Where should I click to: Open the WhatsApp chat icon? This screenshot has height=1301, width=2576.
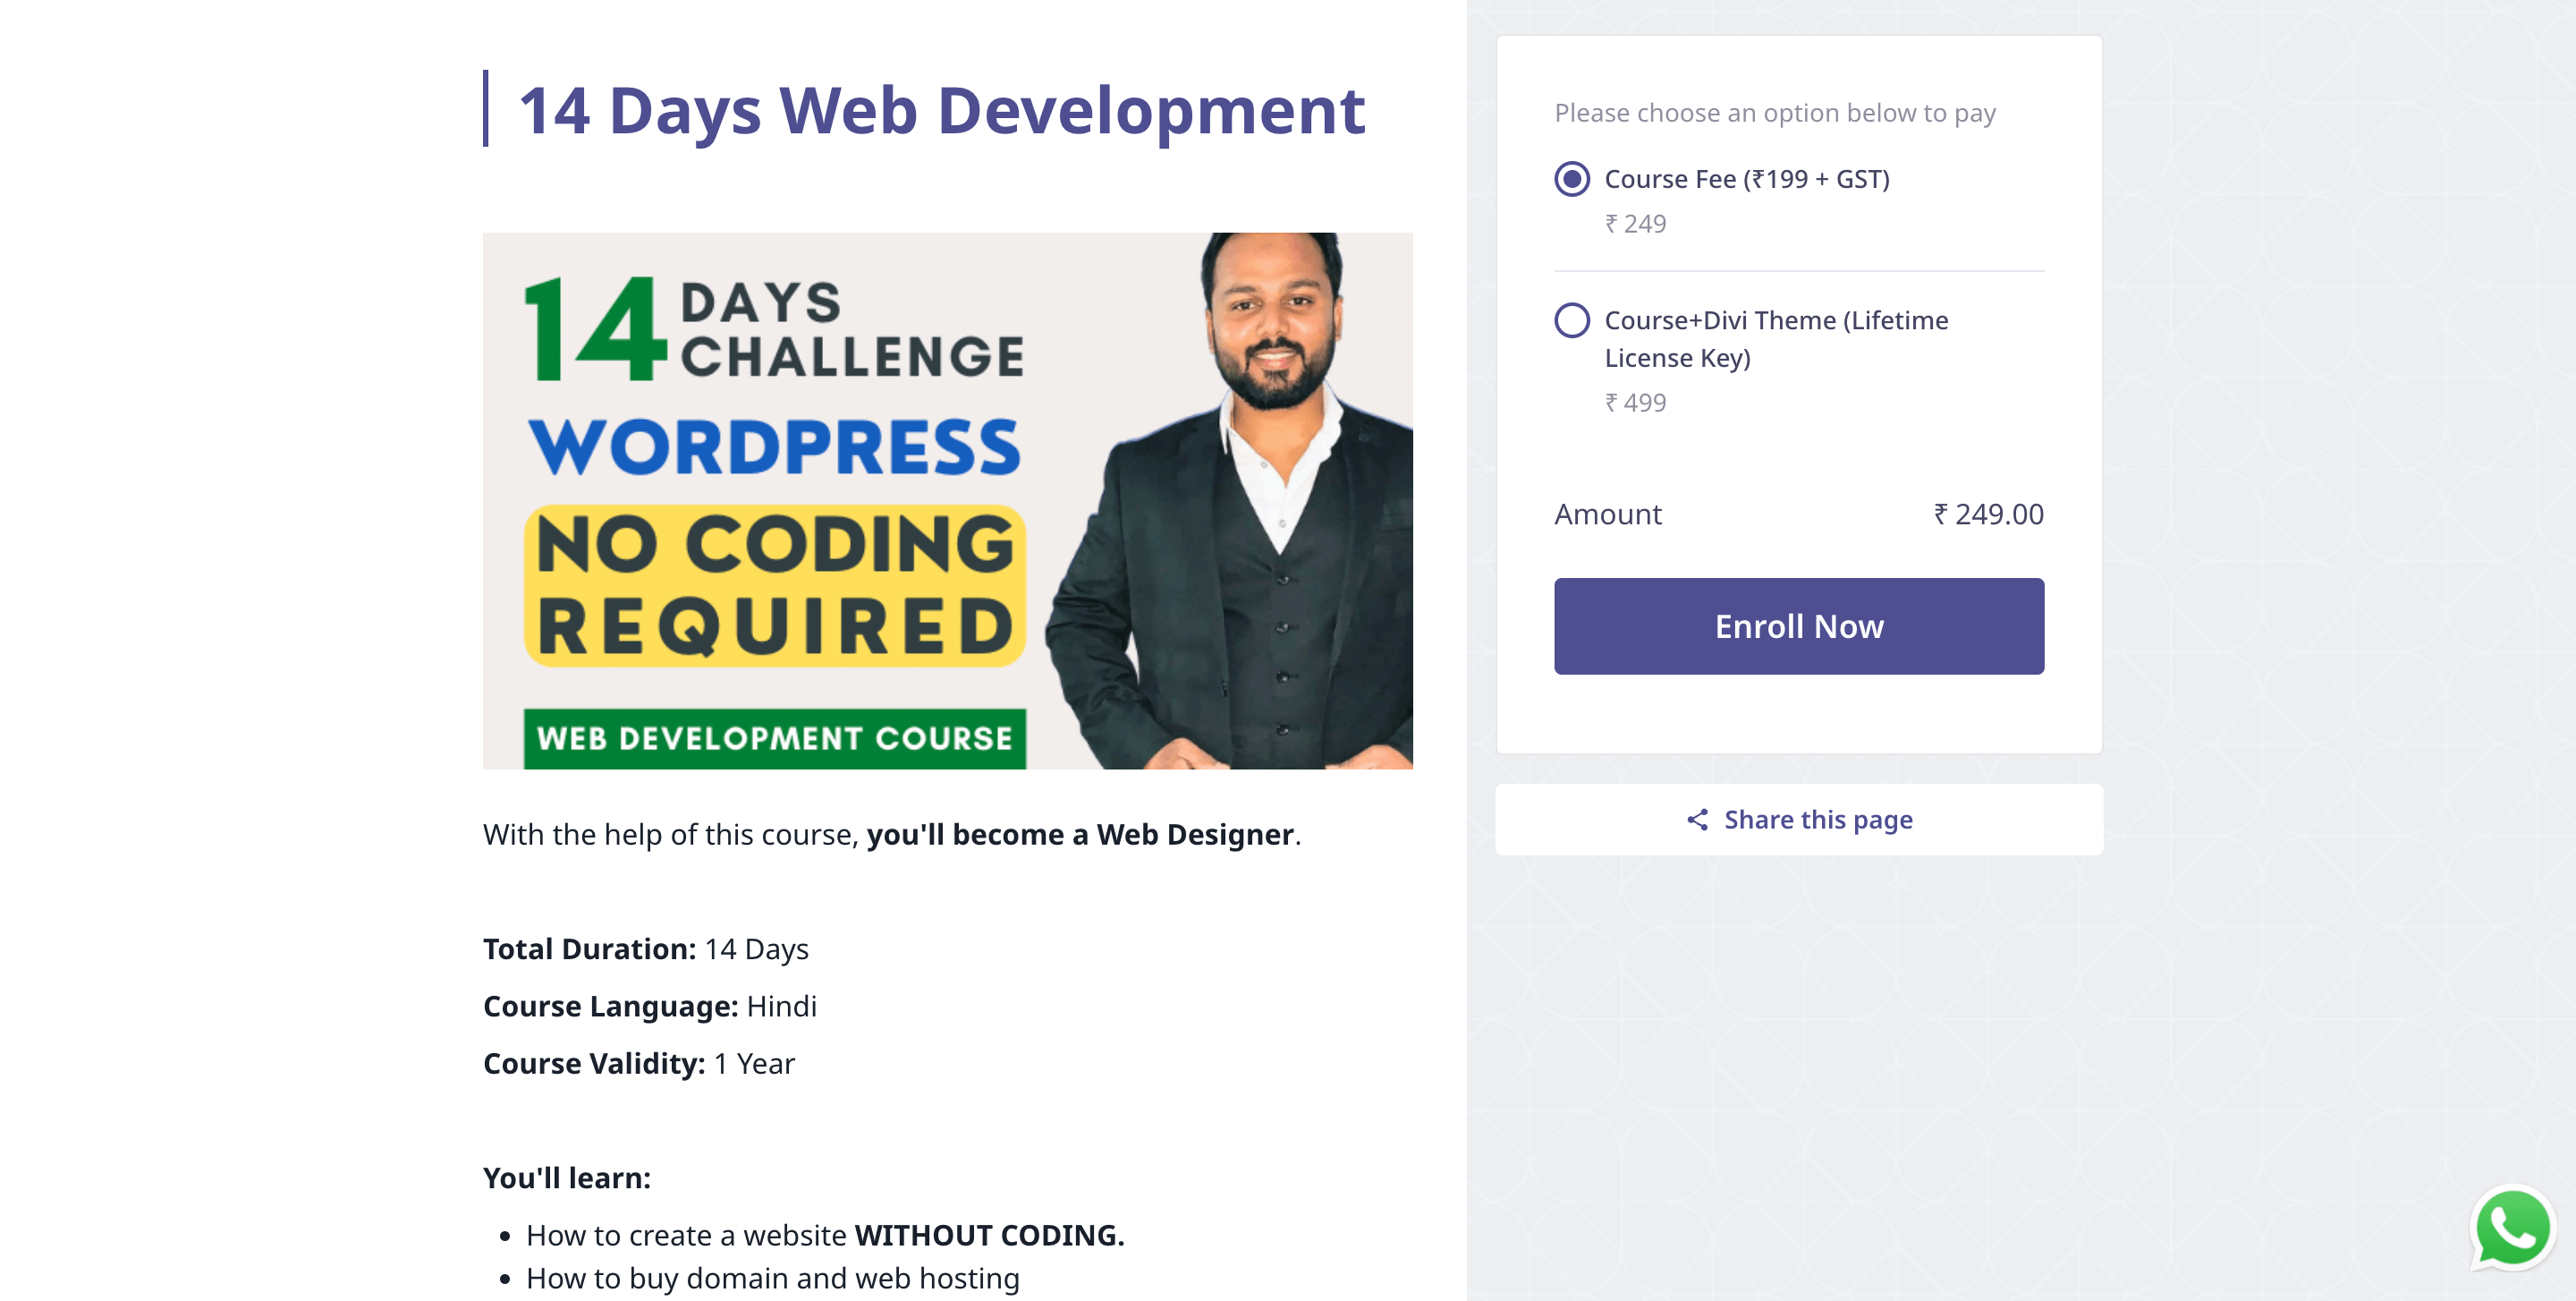pyautogui.click(x=2512, y=1229)
